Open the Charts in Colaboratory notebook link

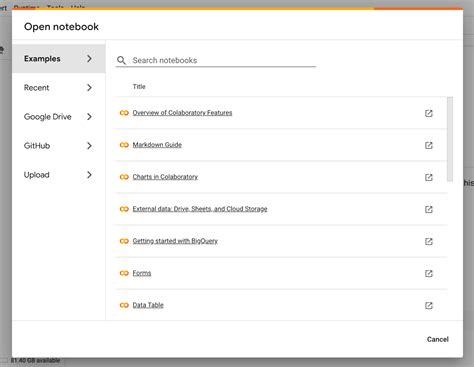click(165, 177)
